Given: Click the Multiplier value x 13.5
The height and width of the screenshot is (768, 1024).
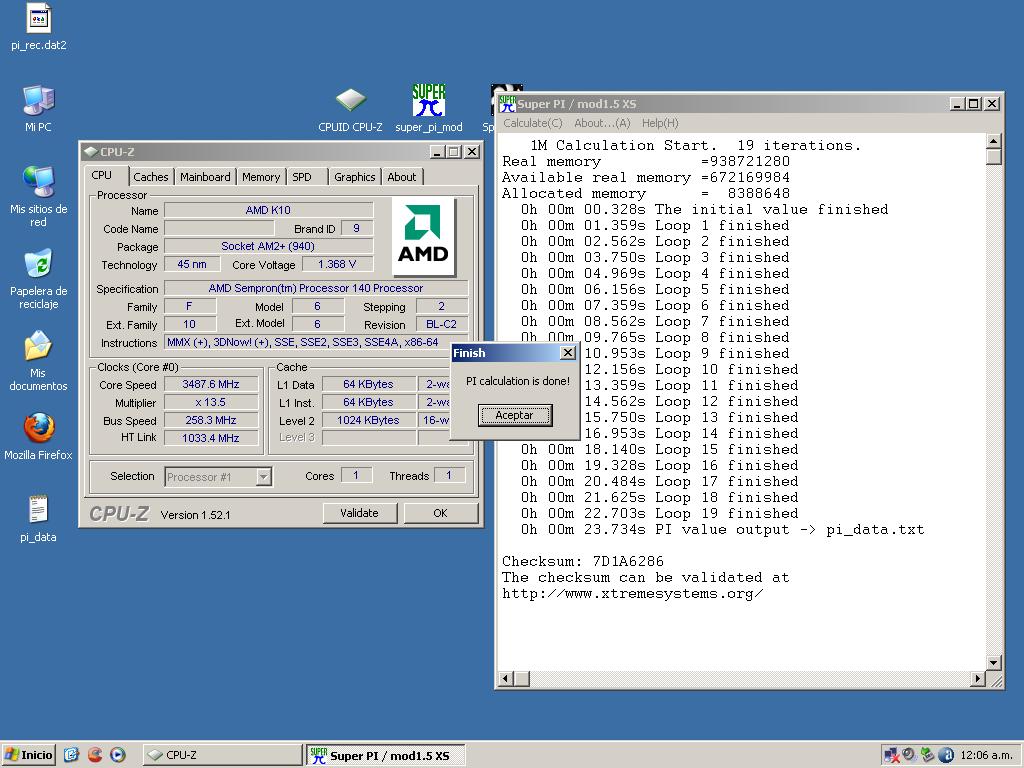Looking at the screenshot, I should 211,402.
